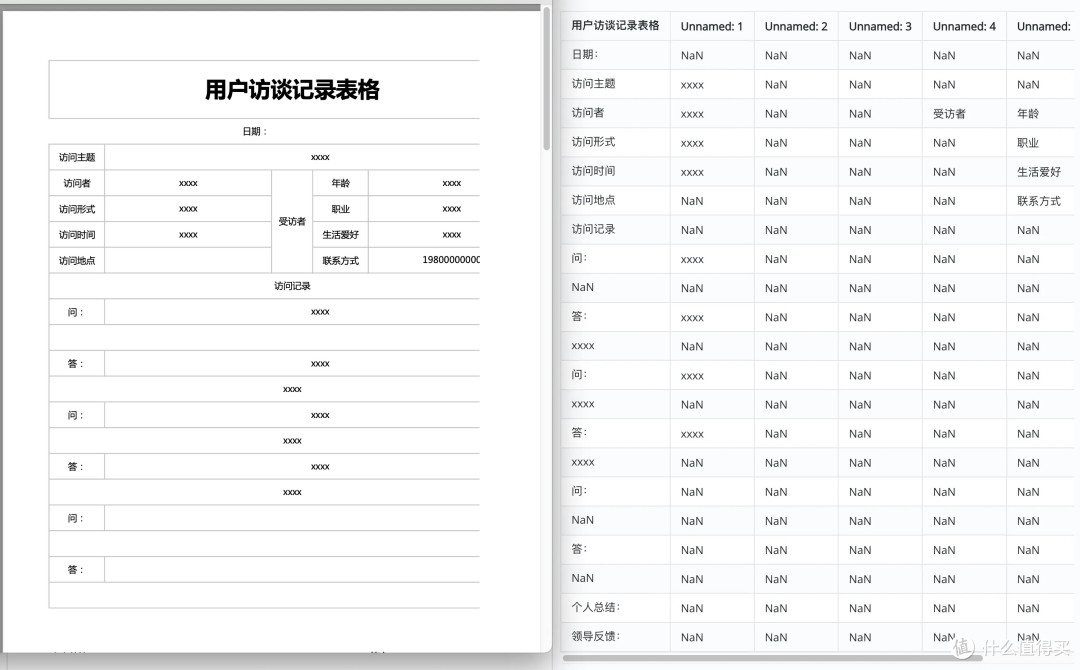Click the 用户访谈记录表格 column header in the data table
The image size is (1080, 670).
(x=615, y=25)
